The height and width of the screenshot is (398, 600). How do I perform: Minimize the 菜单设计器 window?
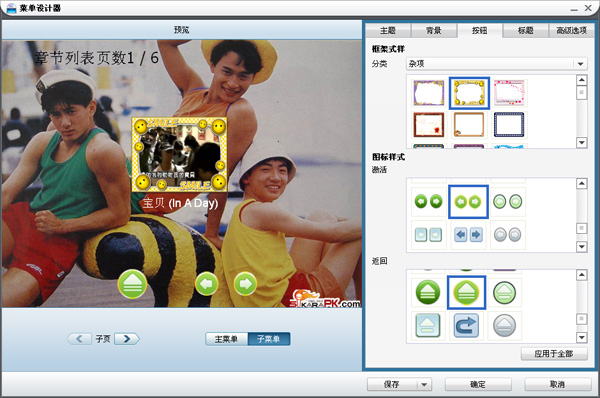point(574,9)
